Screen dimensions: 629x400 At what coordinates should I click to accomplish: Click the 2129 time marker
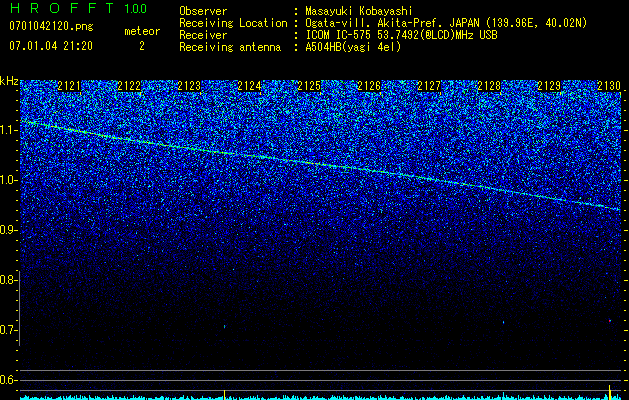[x=549, y=86]
